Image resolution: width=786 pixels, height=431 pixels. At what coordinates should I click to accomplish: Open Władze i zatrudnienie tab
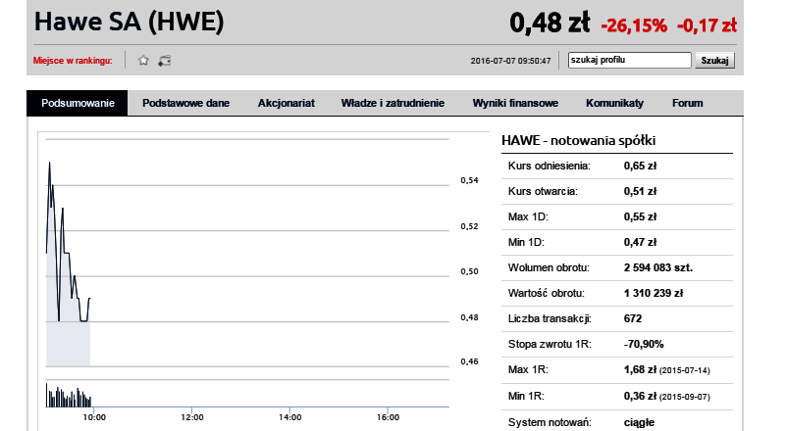[392, 103]
